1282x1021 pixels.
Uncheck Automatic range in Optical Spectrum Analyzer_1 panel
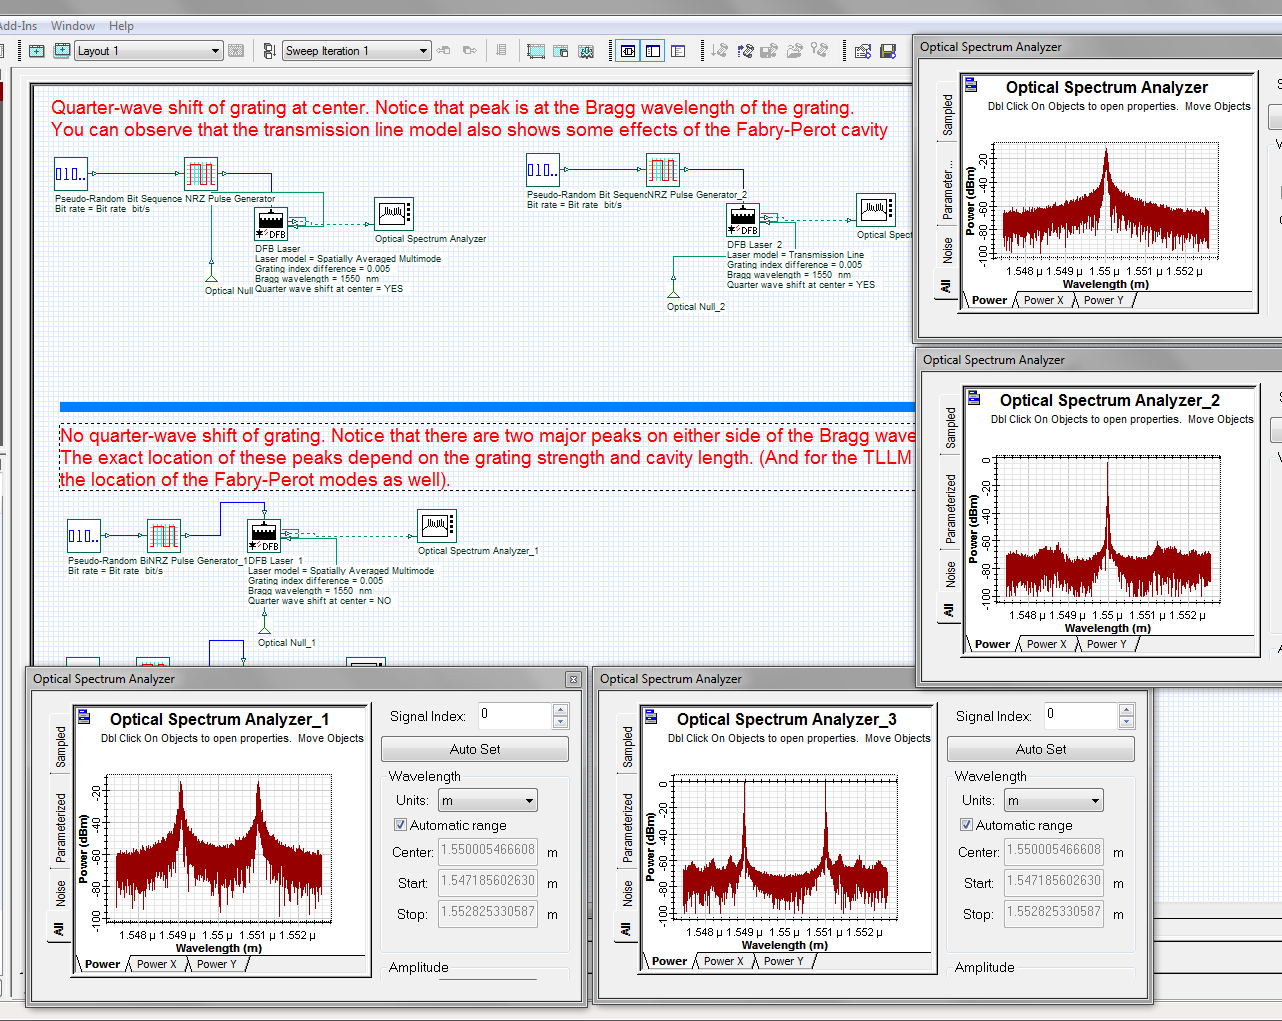[400, 824]
